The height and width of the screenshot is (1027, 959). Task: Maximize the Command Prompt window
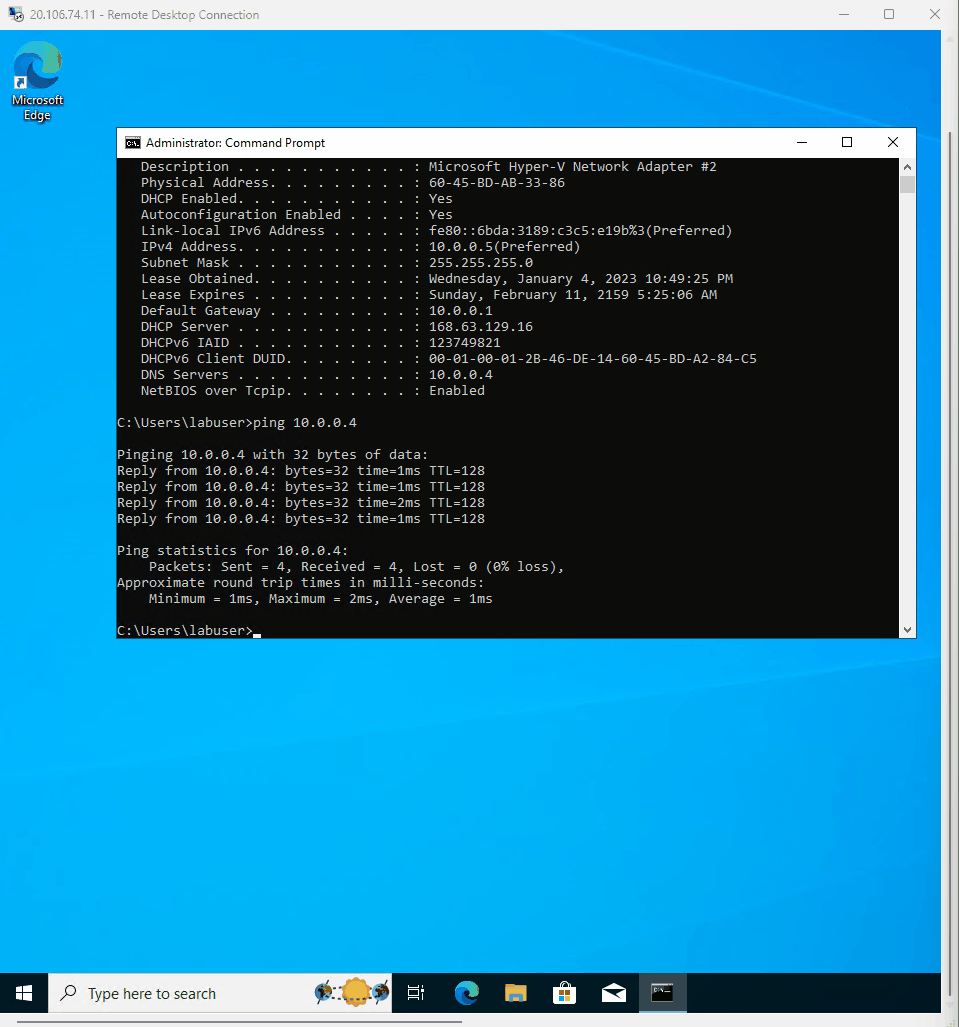coord(847,142)
